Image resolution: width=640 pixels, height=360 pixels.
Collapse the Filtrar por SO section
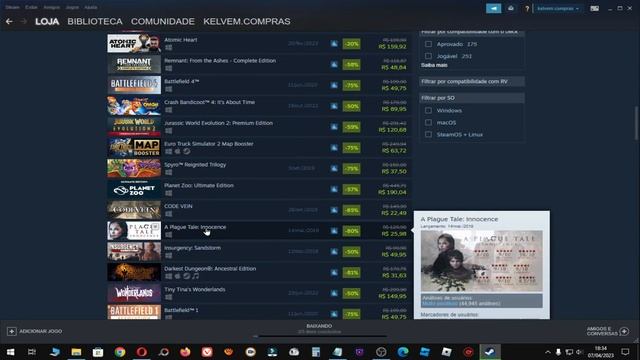pyautogui.click(x=472, y=98)
